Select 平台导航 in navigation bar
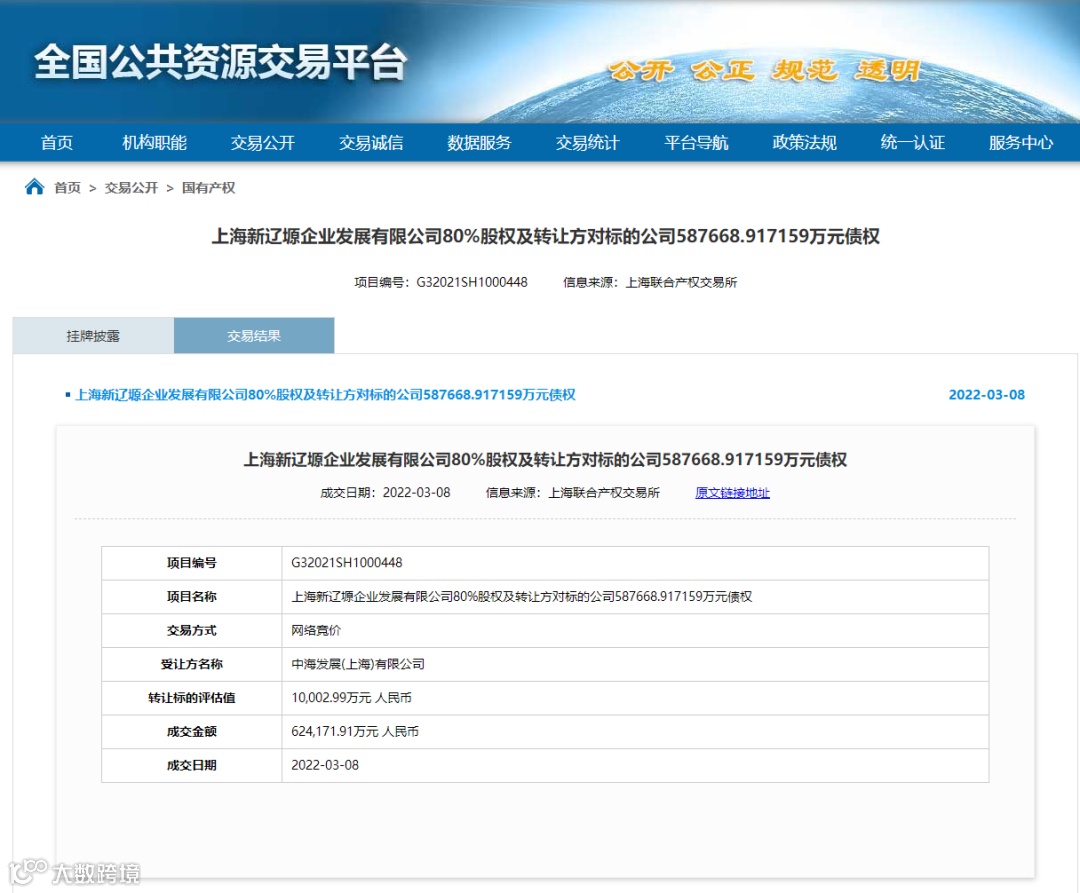This screenshot has width=1080, height=893. pyautogui.click(x=696, y=143)
